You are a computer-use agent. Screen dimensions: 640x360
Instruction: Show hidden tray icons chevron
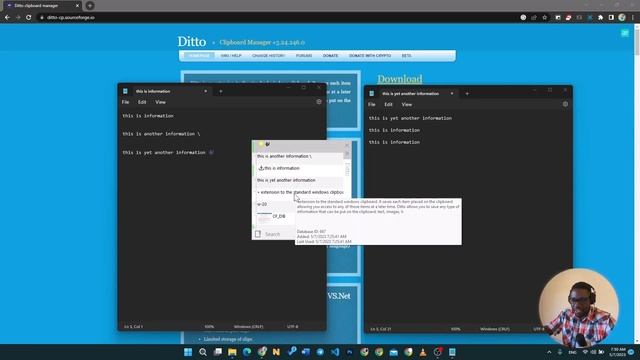549,352
